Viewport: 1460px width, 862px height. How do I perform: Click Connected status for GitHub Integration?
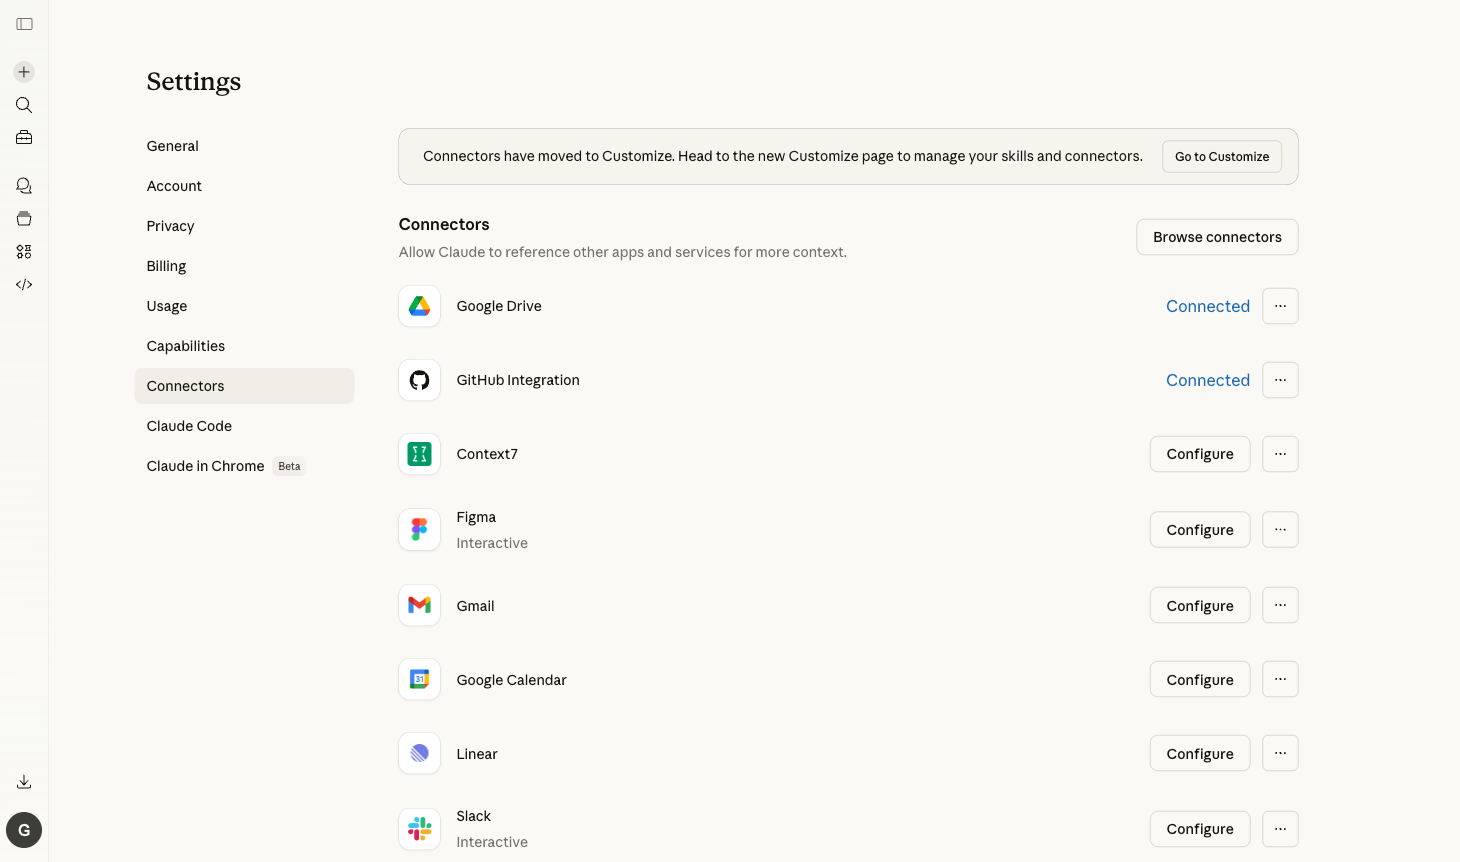pyautogui.click(x=1207, y=380)
